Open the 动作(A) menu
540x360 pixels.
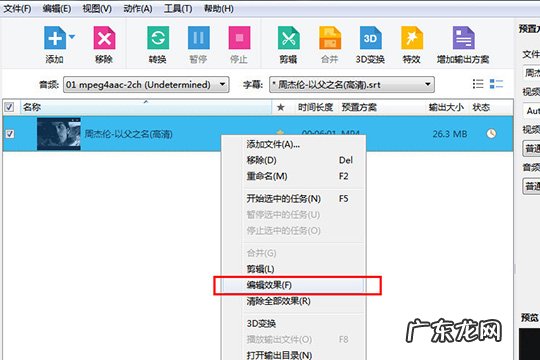(x=138, y=8)
